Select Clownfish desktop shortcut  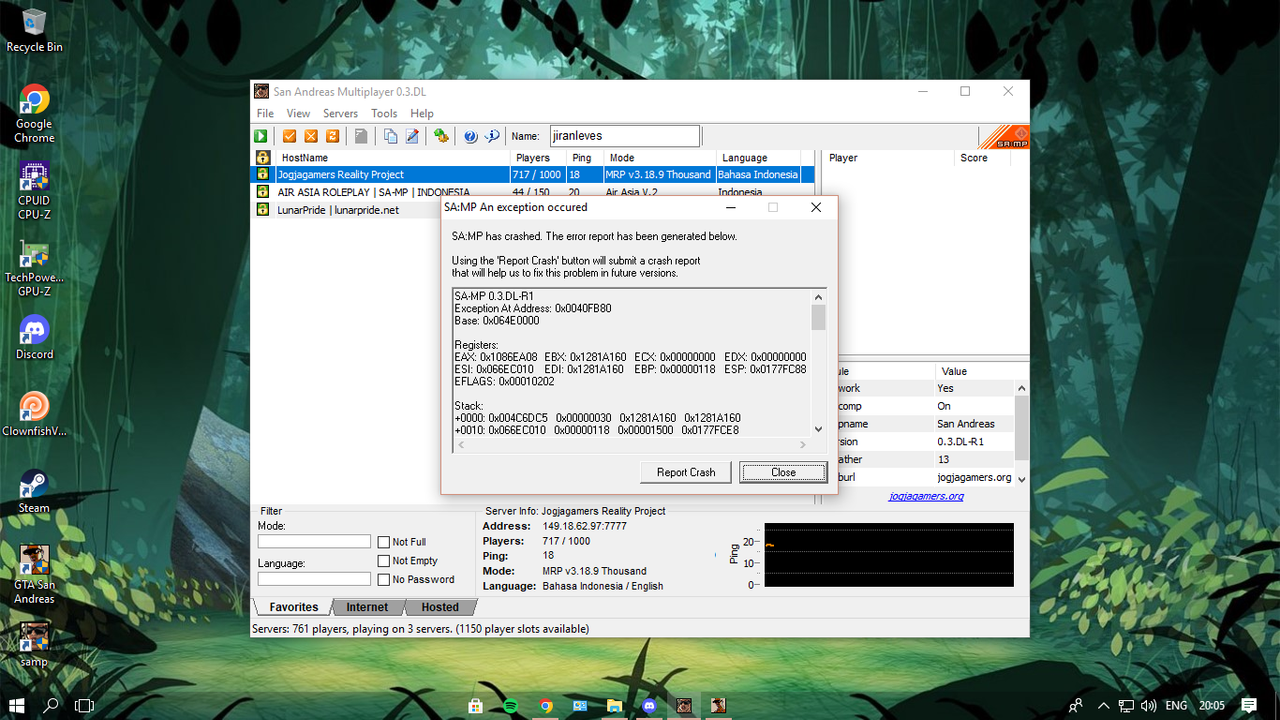(x=34, y=414)
